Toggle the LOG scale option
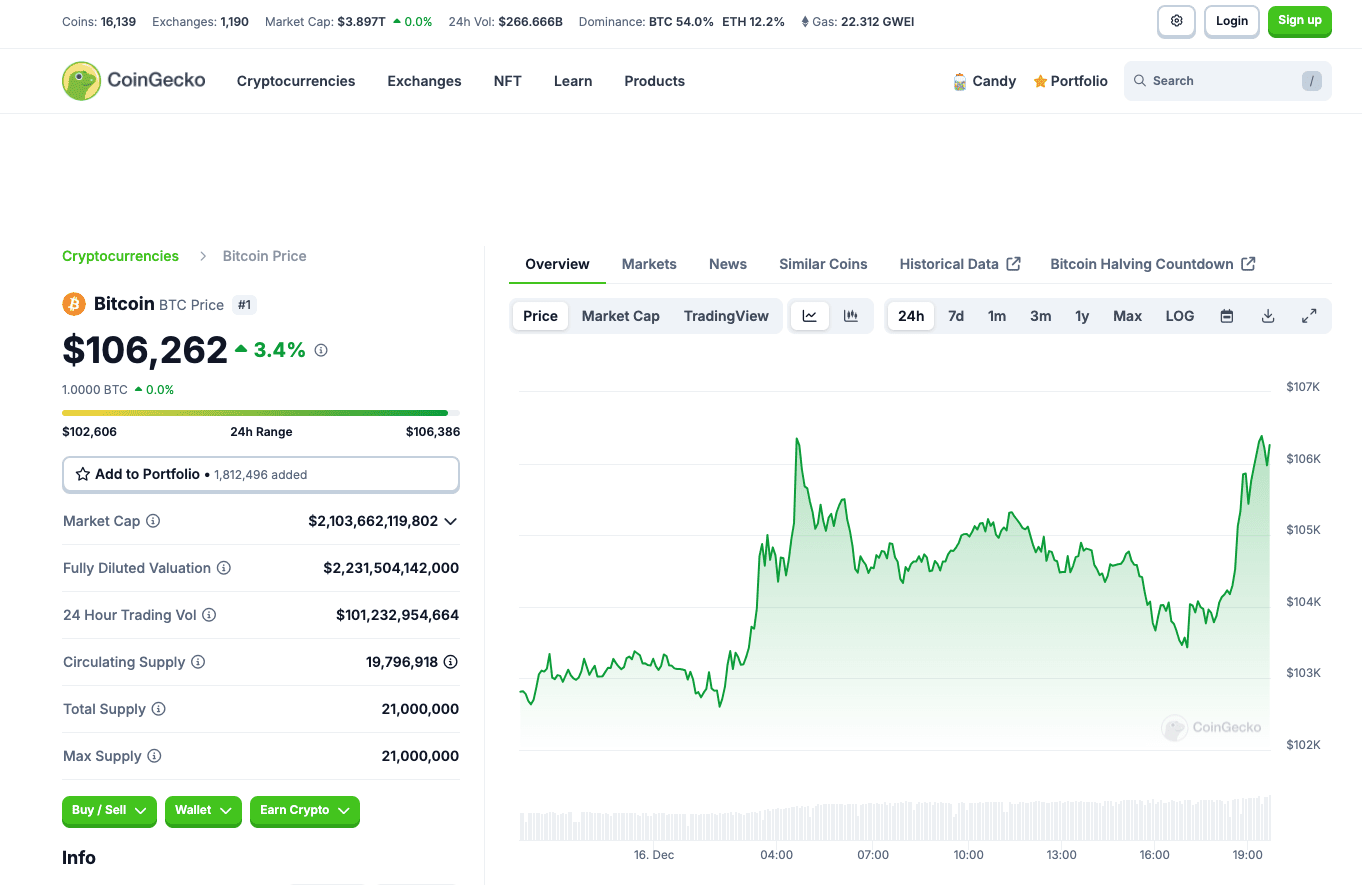The height and width of the screenshot is (885, 1362). coord(1180,316)
